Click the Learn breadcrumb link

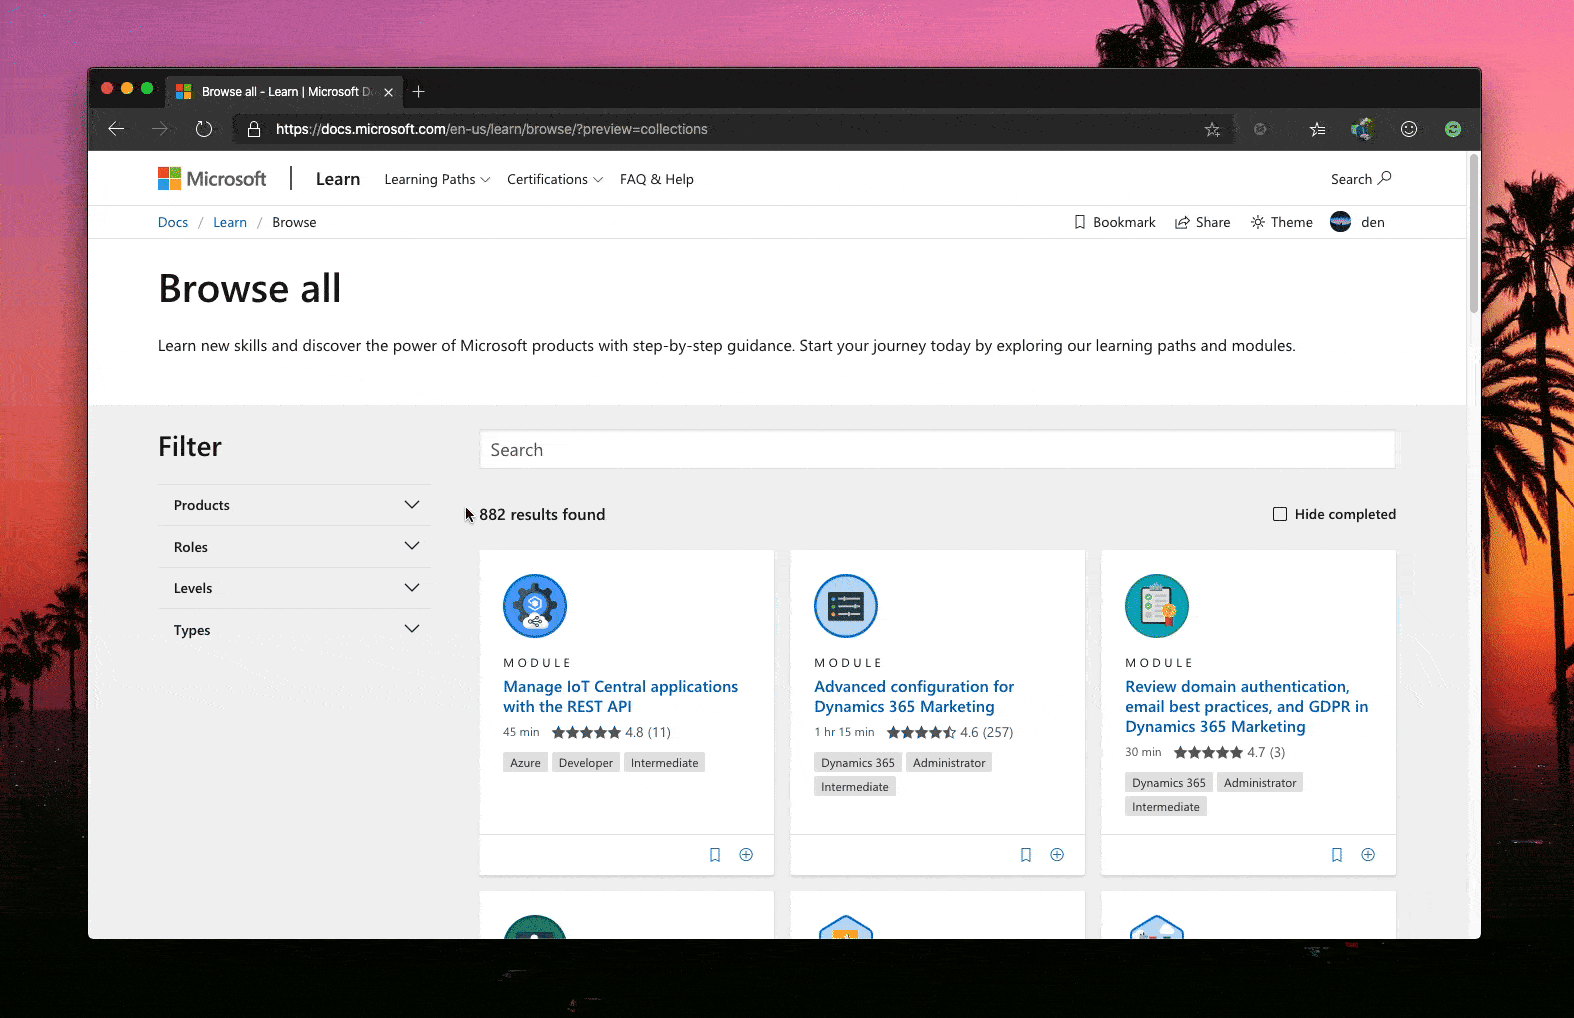tap(230, 222)
